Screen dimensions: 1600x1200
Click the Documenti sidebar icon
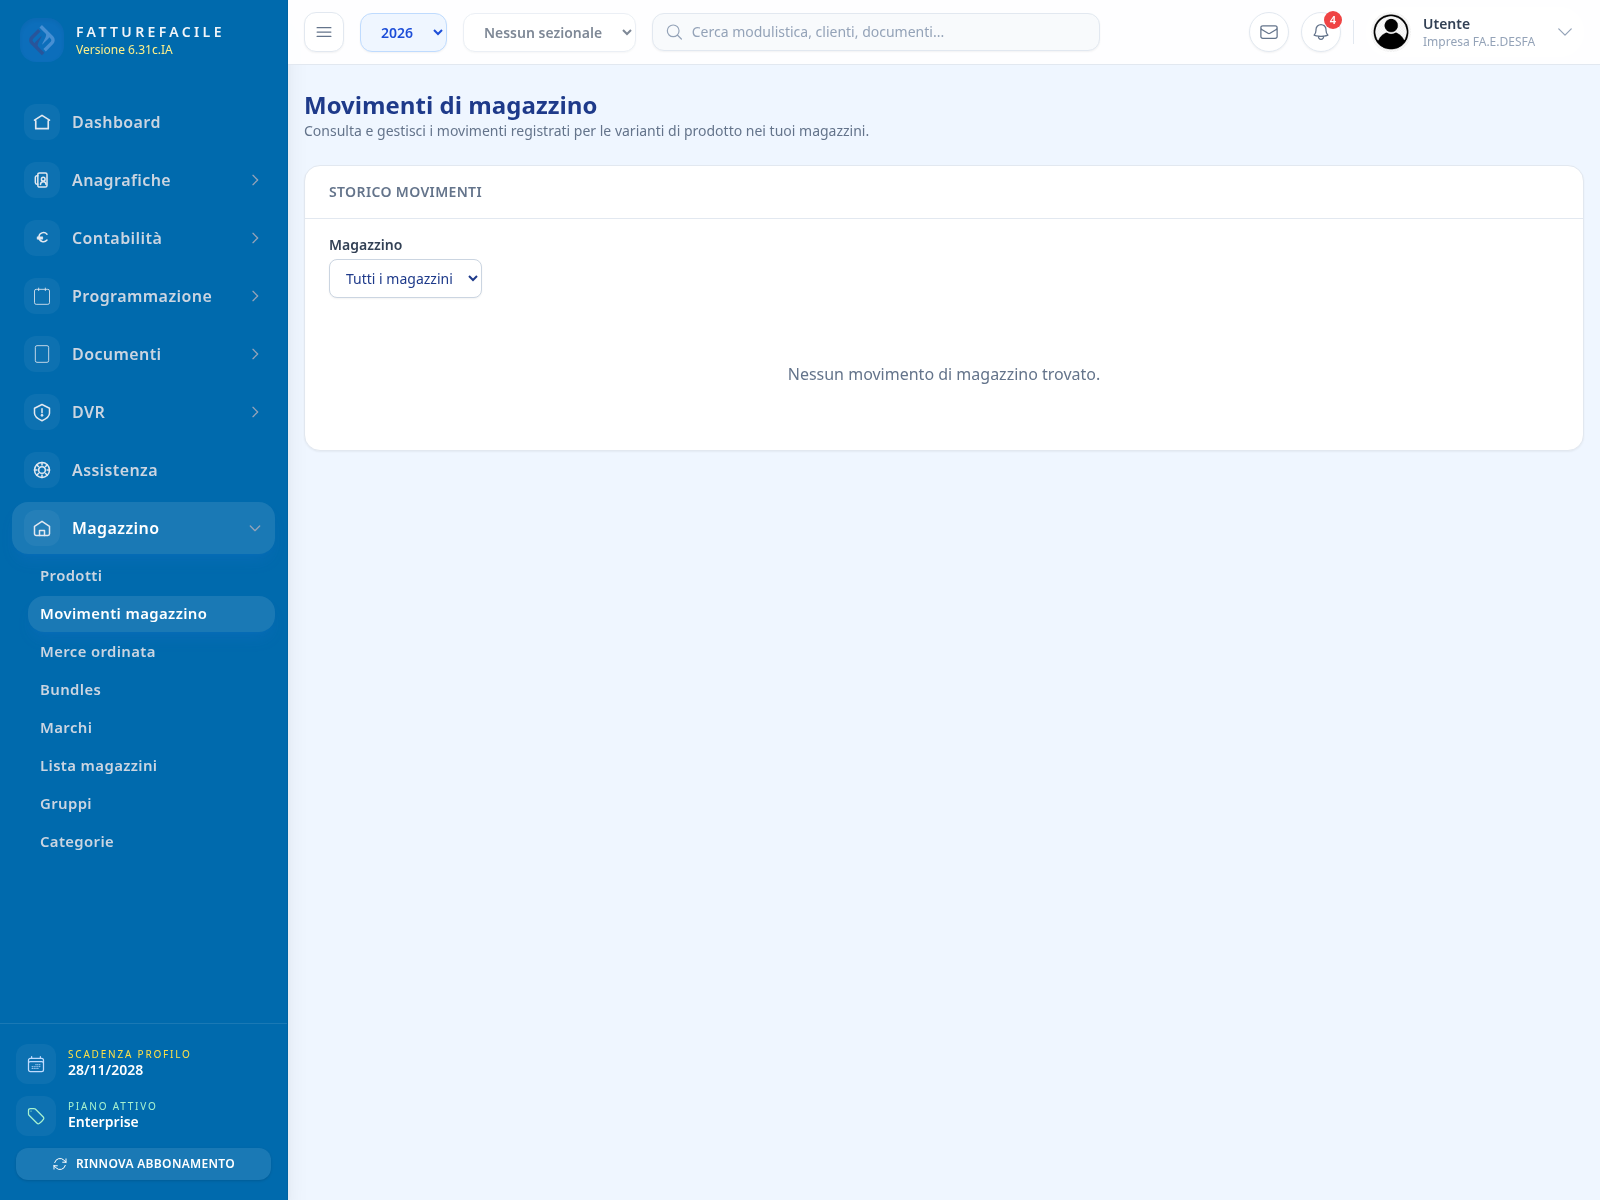tap(42, 354)
